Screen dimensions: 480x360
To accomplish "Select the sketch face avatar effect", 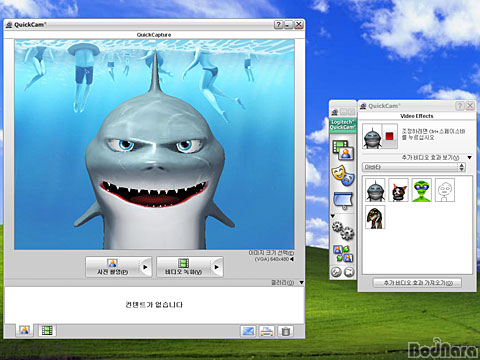I will tap(445, 190).
